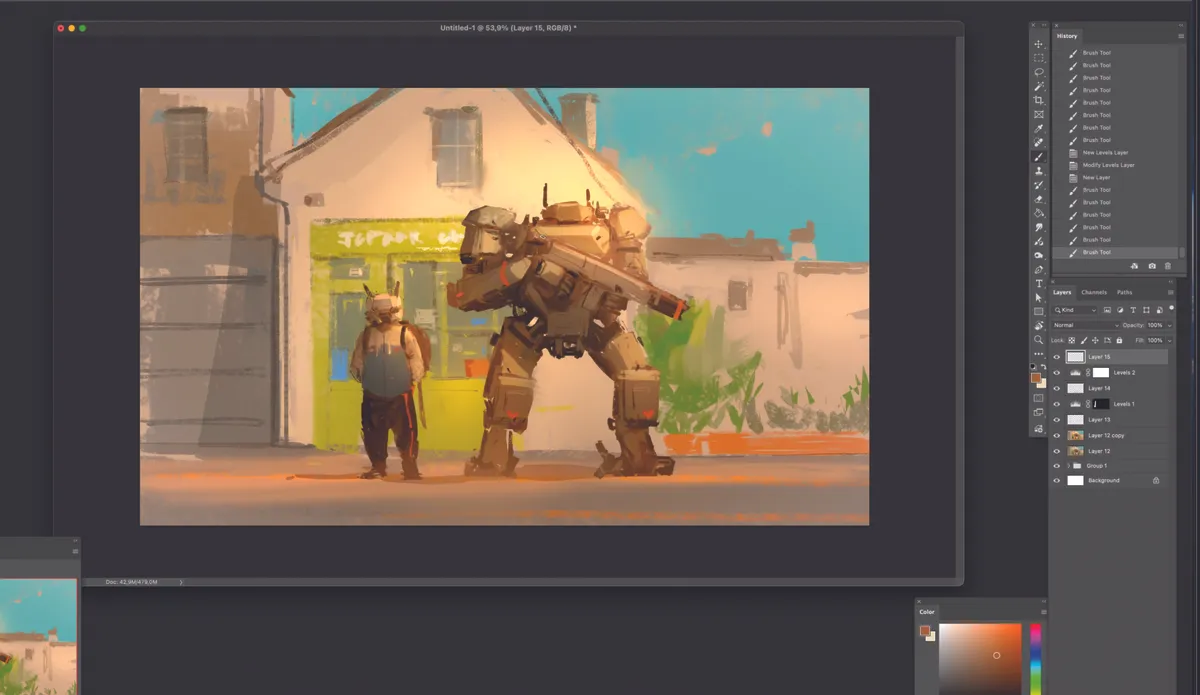Select the Paint Bucket tool
This screenshot has width=1200, height=695.
[x=1038, y=212]
